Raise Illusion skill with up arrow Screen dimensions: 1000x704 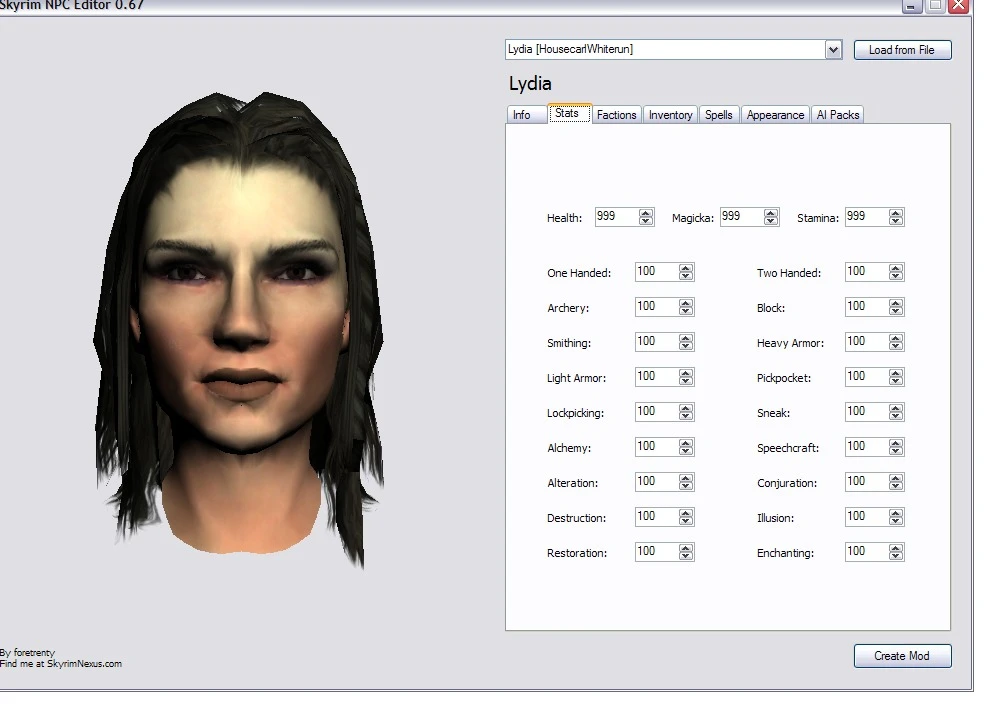point(895,513)
